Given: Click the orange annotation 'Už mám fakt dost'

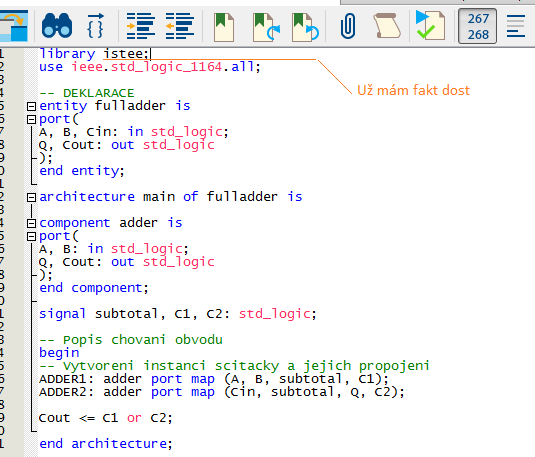Looking at the screenshot, I should pos(413,90).
